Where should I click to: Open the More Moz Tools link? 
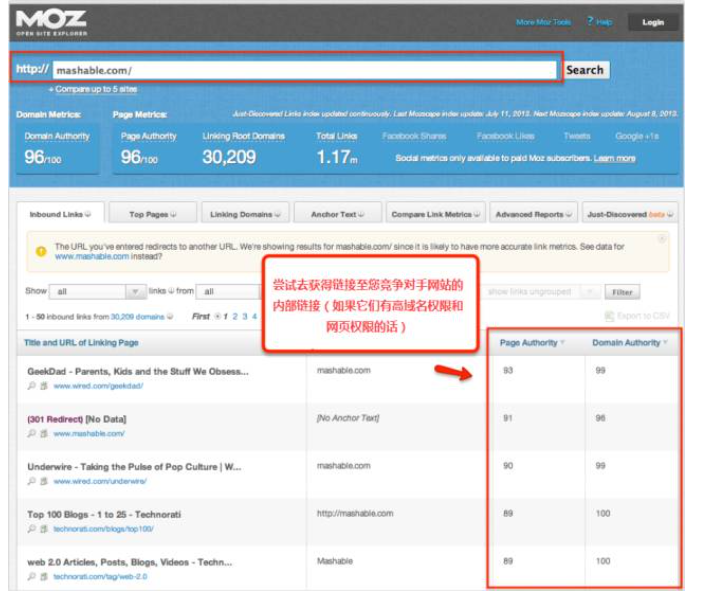[x=543, y=22]
